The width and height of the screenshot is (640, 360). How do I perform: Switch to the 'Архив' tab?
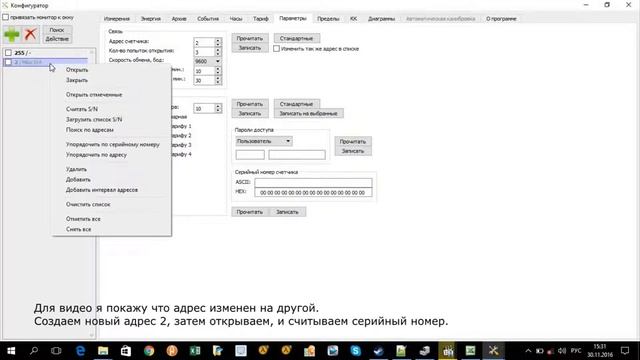[x=179, y=19]
